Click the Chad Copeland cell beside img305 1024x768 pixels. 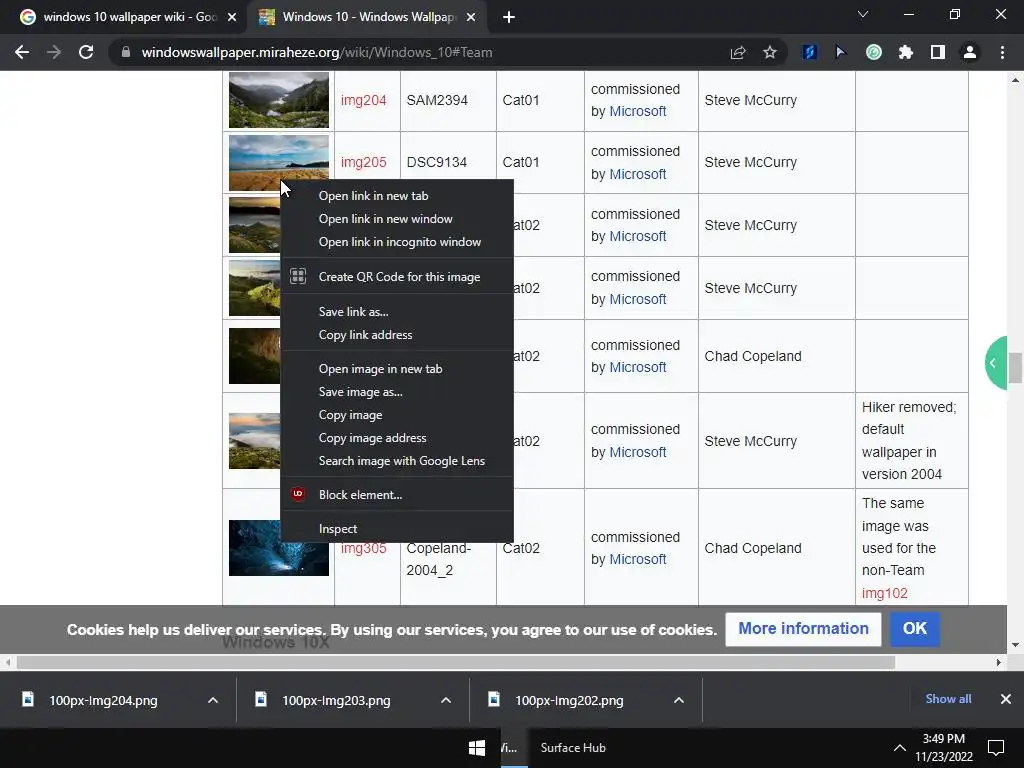click(776, 548)
